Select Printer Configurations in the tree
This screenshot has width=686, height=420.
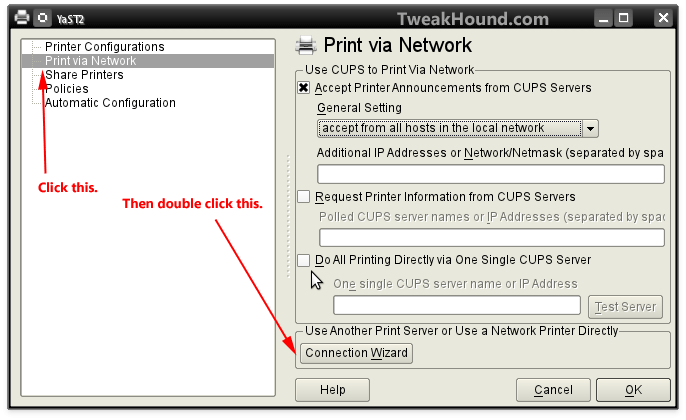click(x=105, y=47)
